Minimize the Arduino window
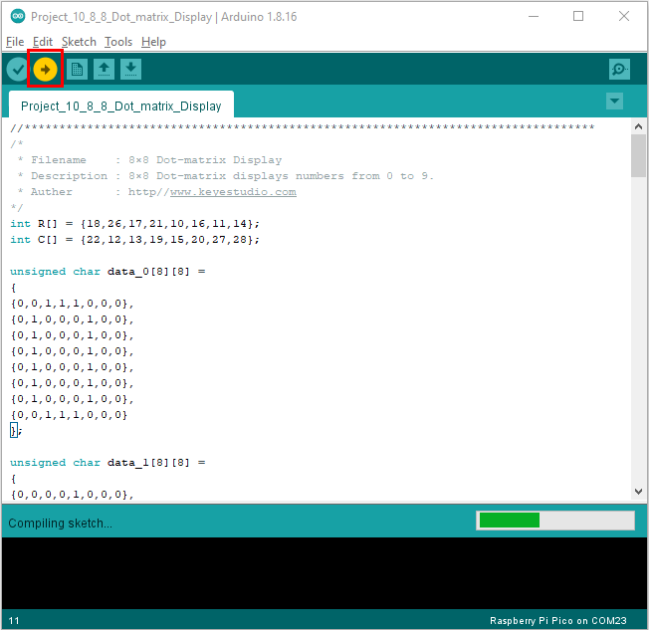The height and width of the screenshot is (631, 650). [x=534, y=17]
